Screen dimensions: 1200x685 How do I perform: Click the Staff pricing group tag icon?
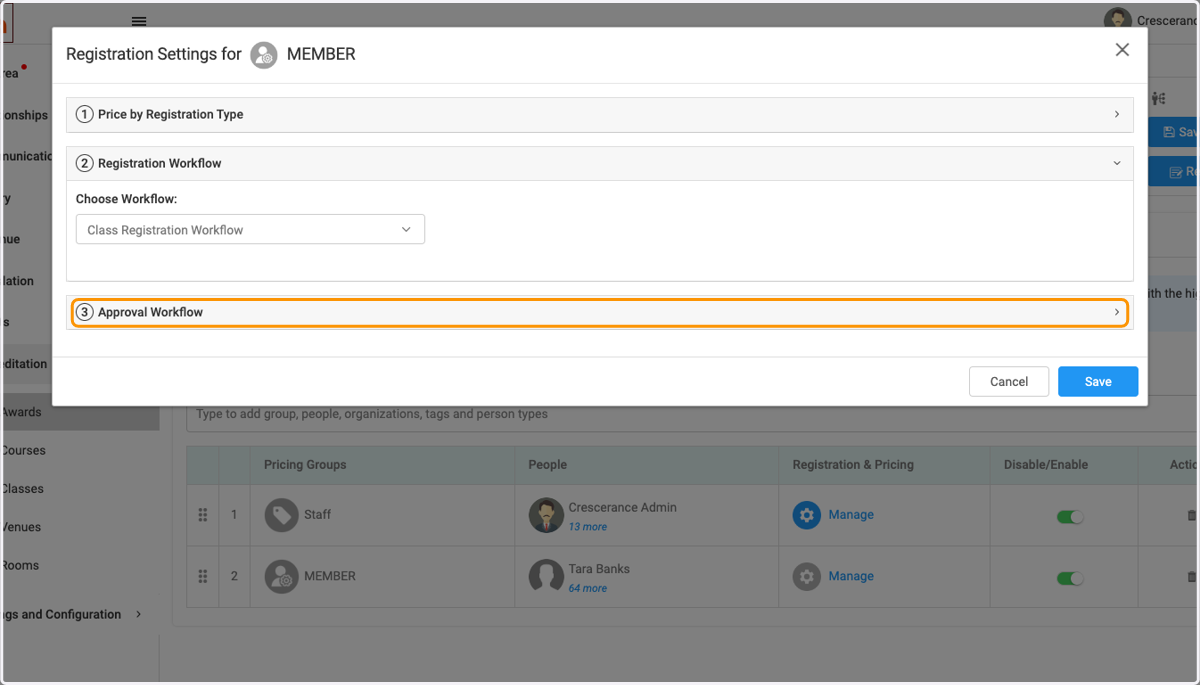[282, 515]
